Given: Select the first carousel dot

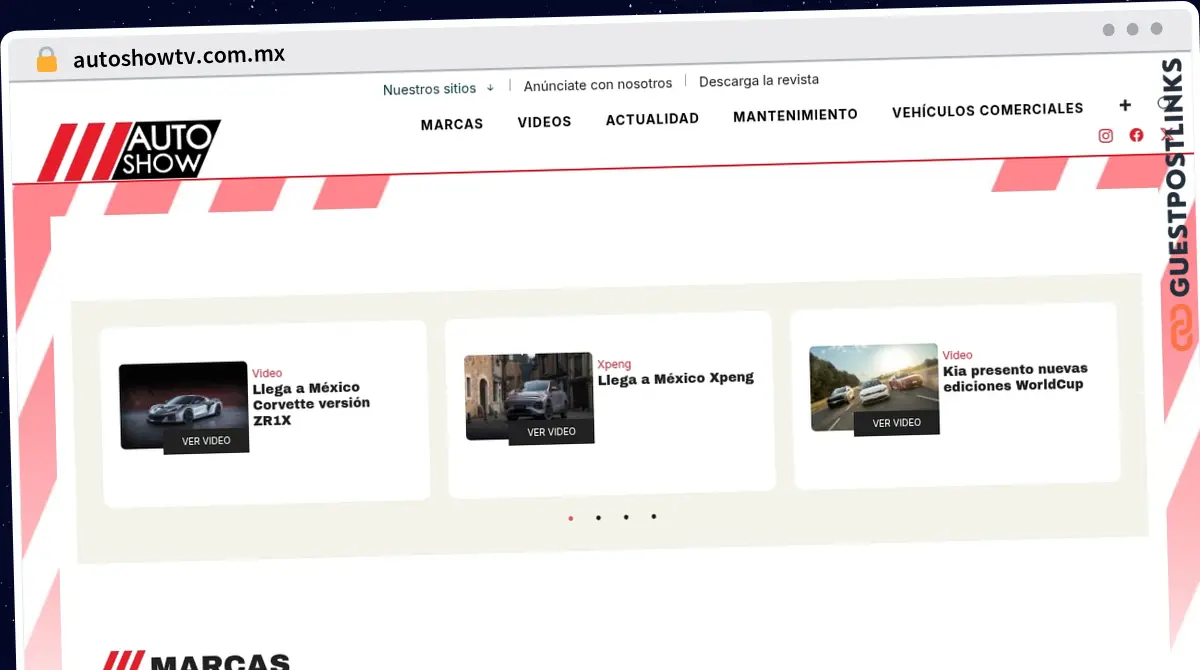Looking at the screenshot, I should click(571, 518).
